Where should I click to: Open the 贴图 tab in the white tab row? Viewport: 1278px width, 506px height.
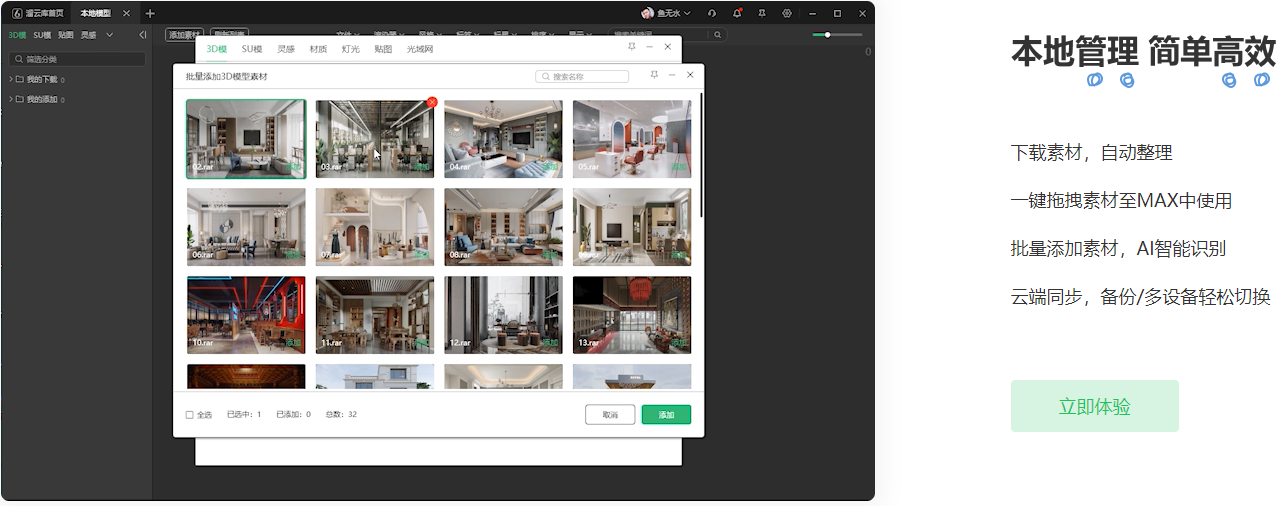pos(383,48)
